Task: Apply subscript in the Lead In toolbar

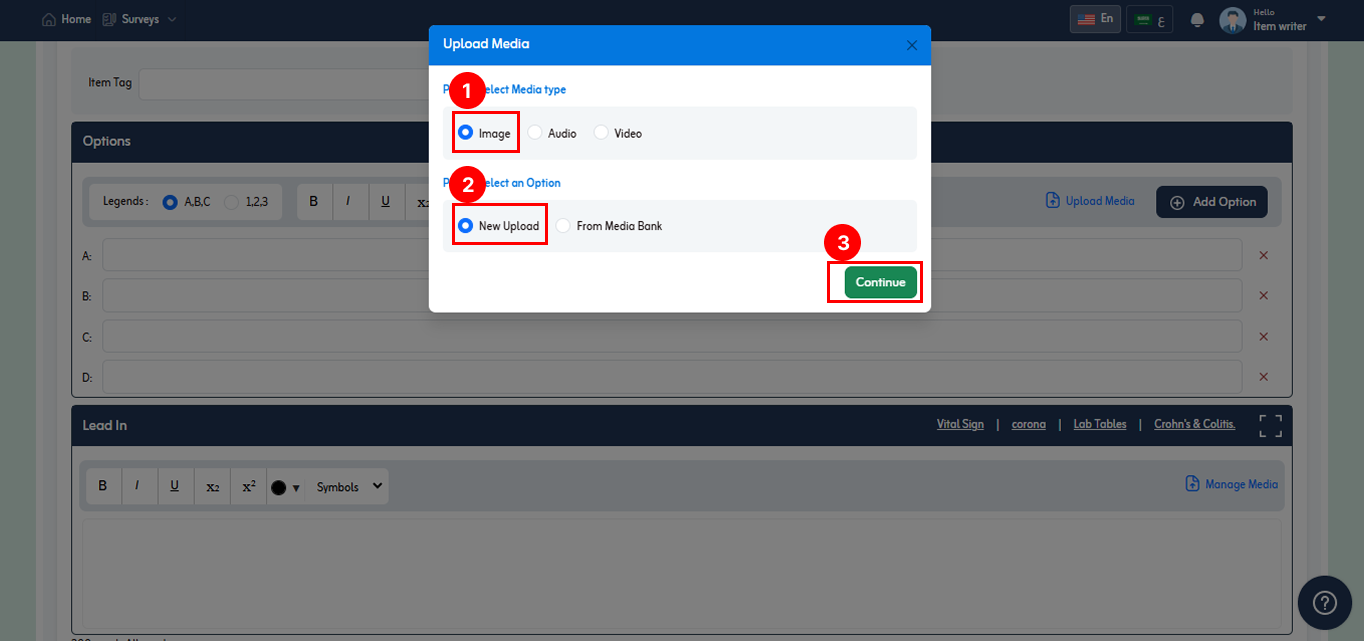Action: coord(212,487)
